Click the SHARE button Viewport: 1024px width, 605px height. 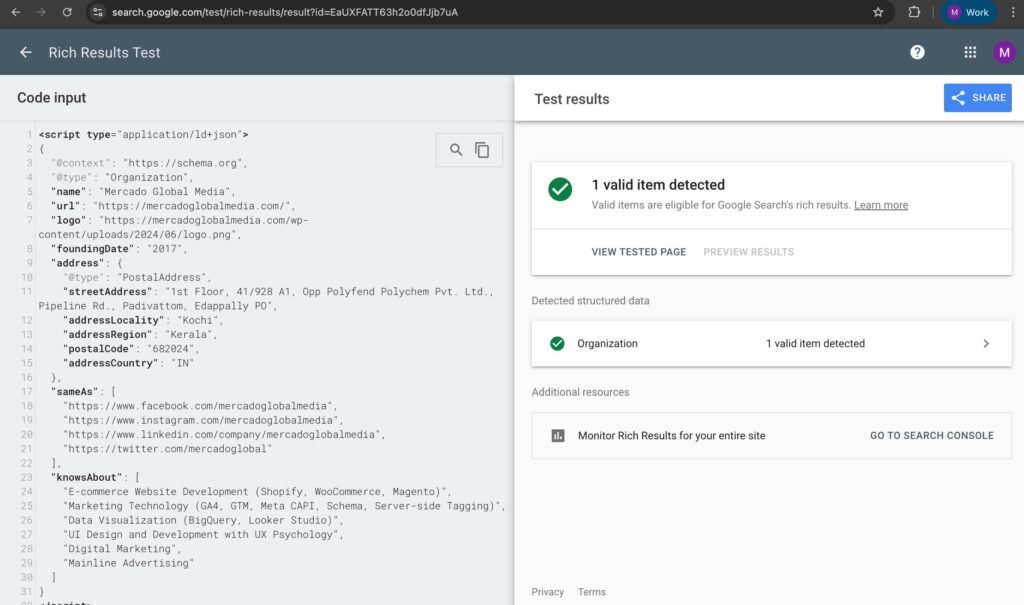click(977, 98)
